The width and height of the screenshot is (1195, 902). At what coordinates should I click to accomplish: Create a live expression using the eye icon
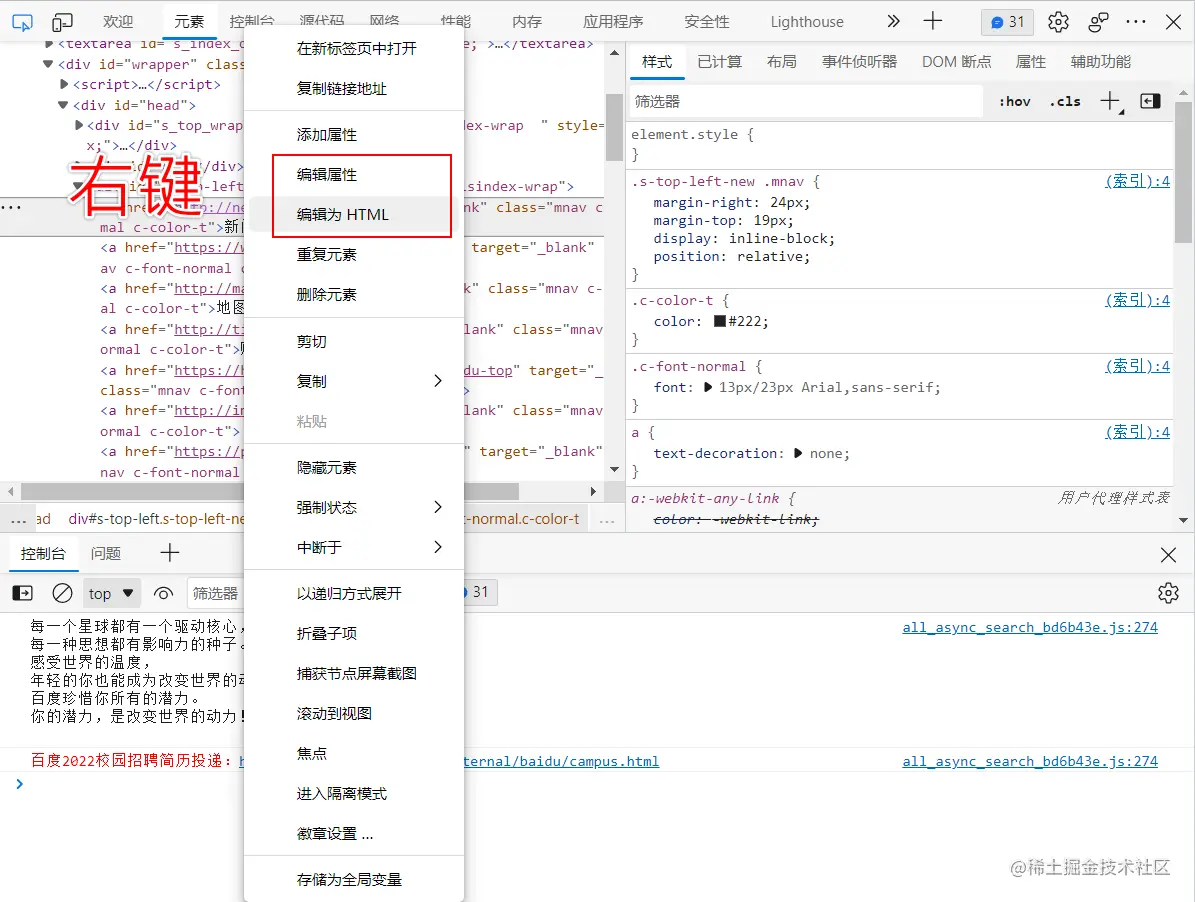pyautogui.click(x=164, y=592)
